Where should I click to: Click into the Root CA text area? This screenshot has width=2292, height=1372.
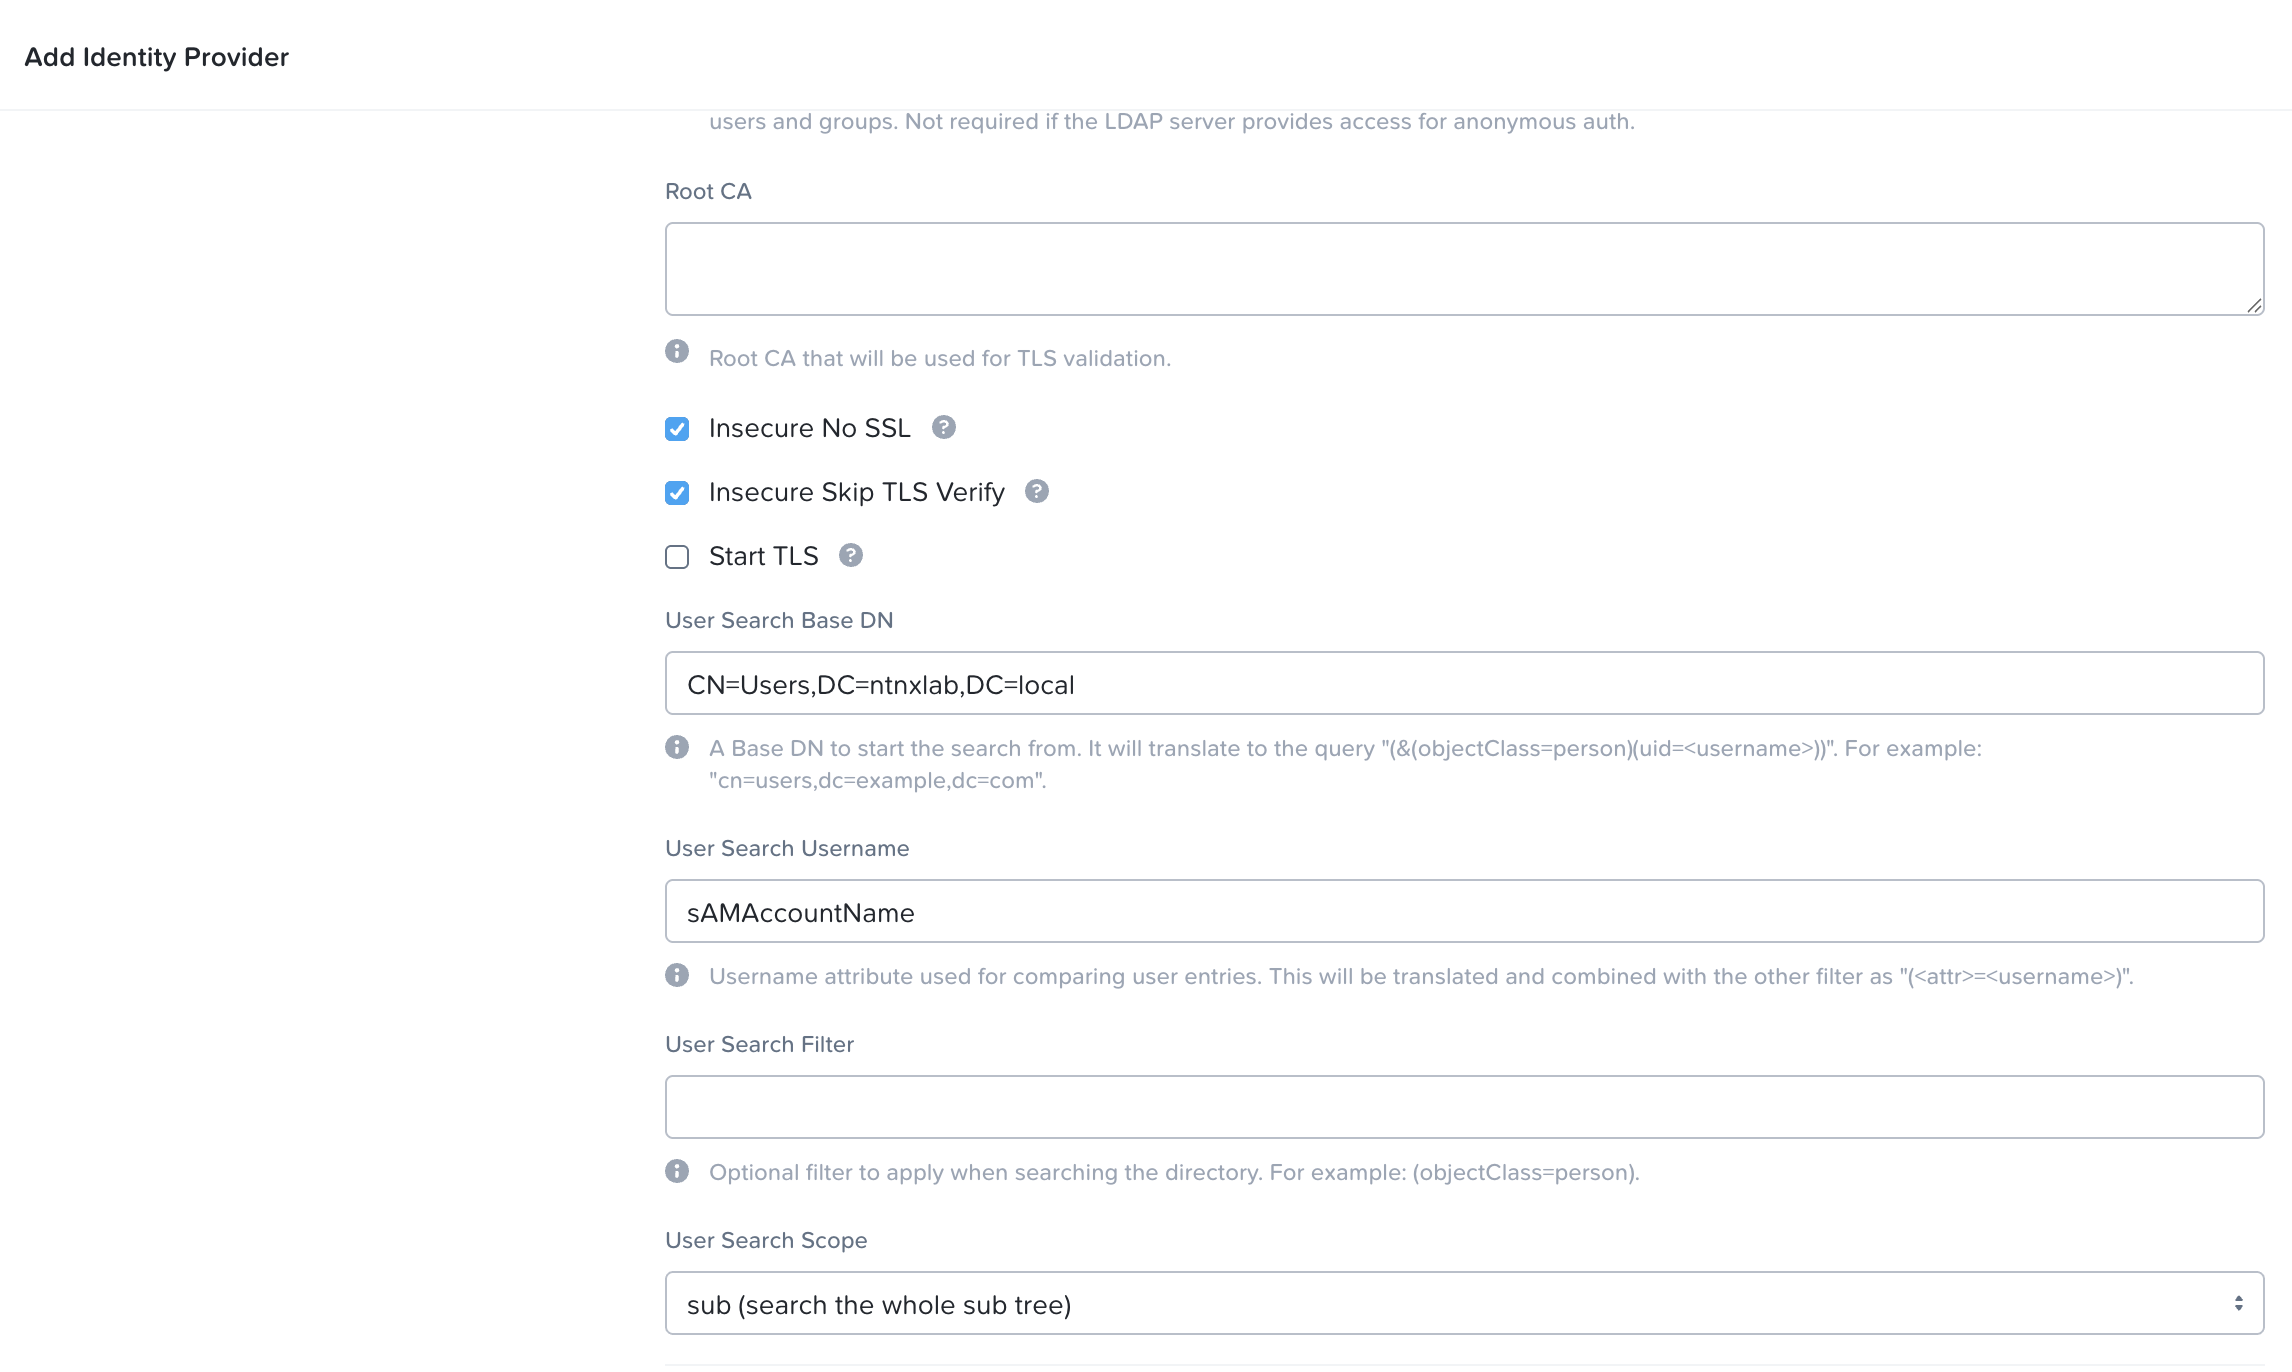click(x=1464, y=269)
